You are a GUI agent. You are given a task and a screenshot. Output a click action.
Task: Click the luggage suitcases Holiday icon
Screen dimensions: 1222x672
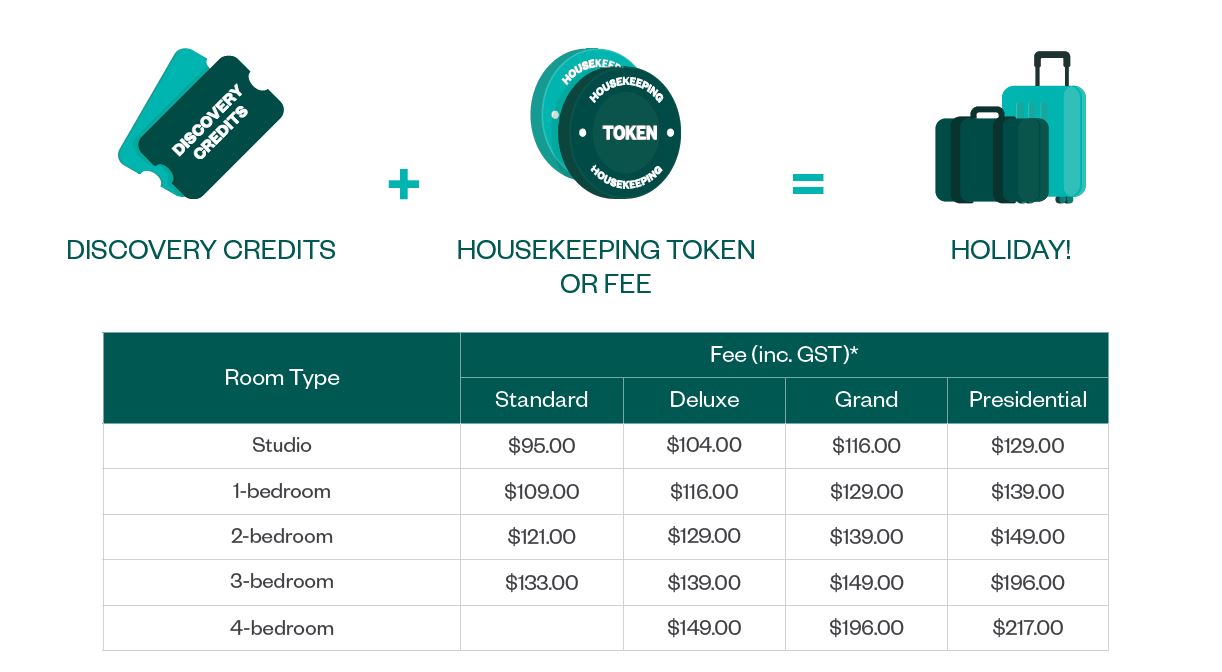click(1010, 129)
